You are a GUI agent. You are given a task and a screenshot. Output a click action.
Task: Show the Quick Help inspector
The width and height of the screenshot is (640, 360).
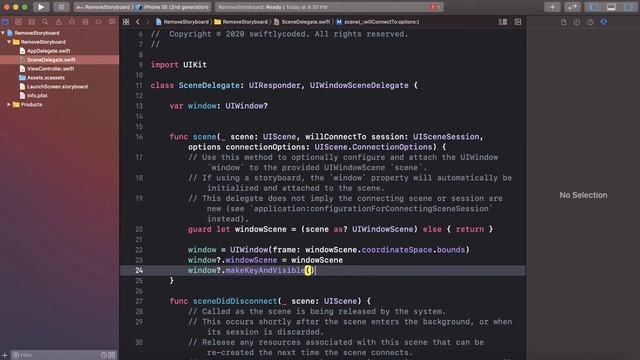(590, 22)
